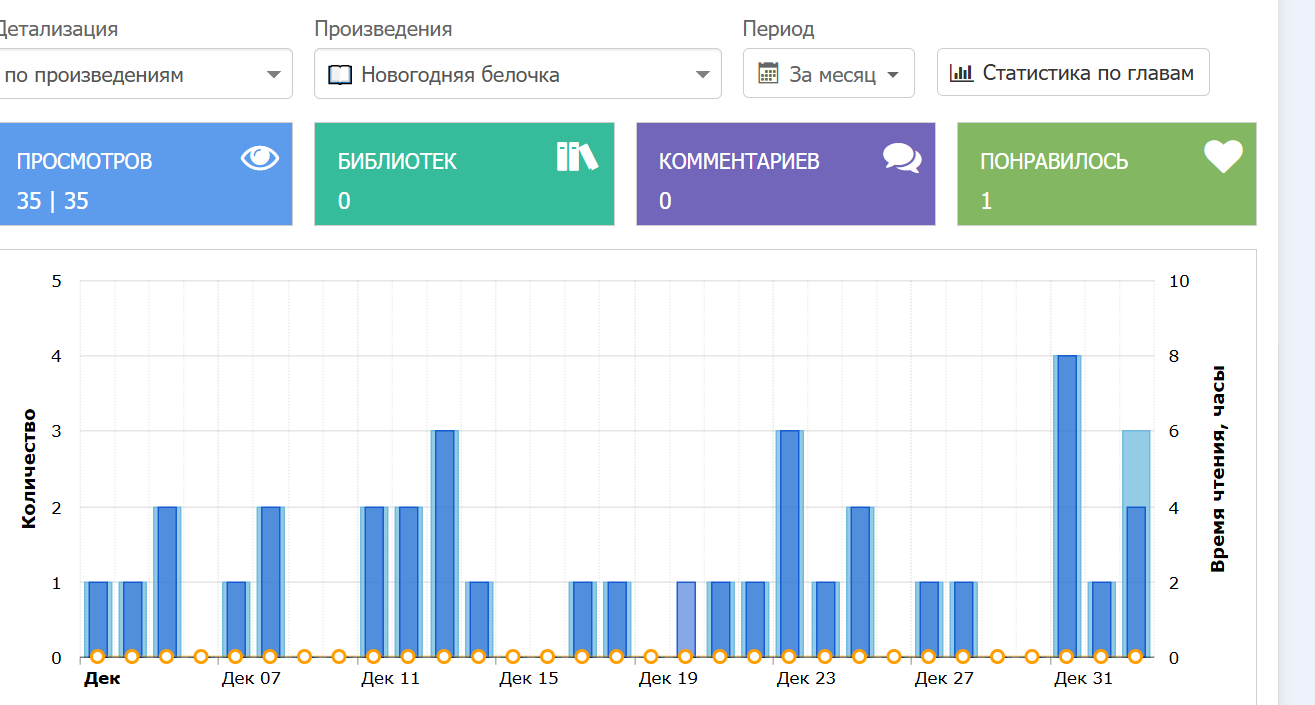Click the orange data point above Дек 23
Image resolution: width=1315 pixels, height=705 pixels.
(790, 657)
